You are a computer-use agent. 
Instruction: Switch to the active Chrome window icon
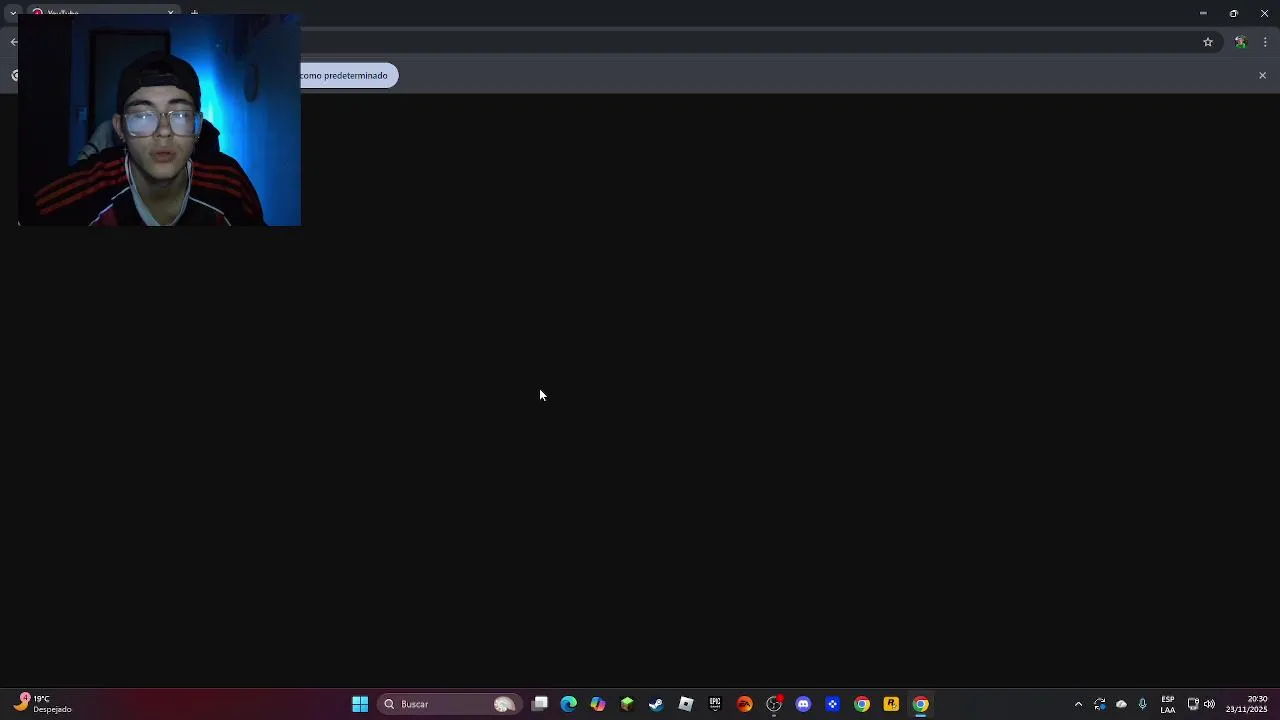pos(920,704)
